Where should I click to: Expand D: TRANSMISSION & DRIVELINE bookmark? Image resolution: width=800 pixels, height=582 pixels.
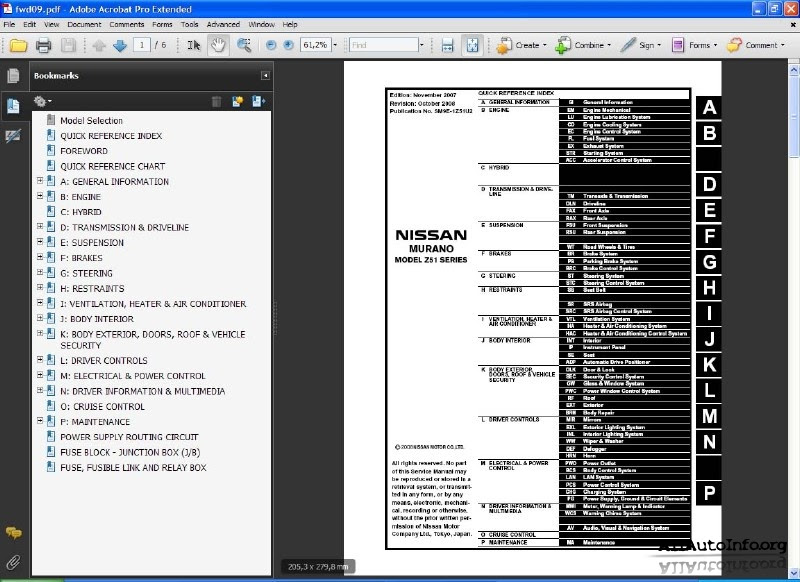click(x=40, y=226)
